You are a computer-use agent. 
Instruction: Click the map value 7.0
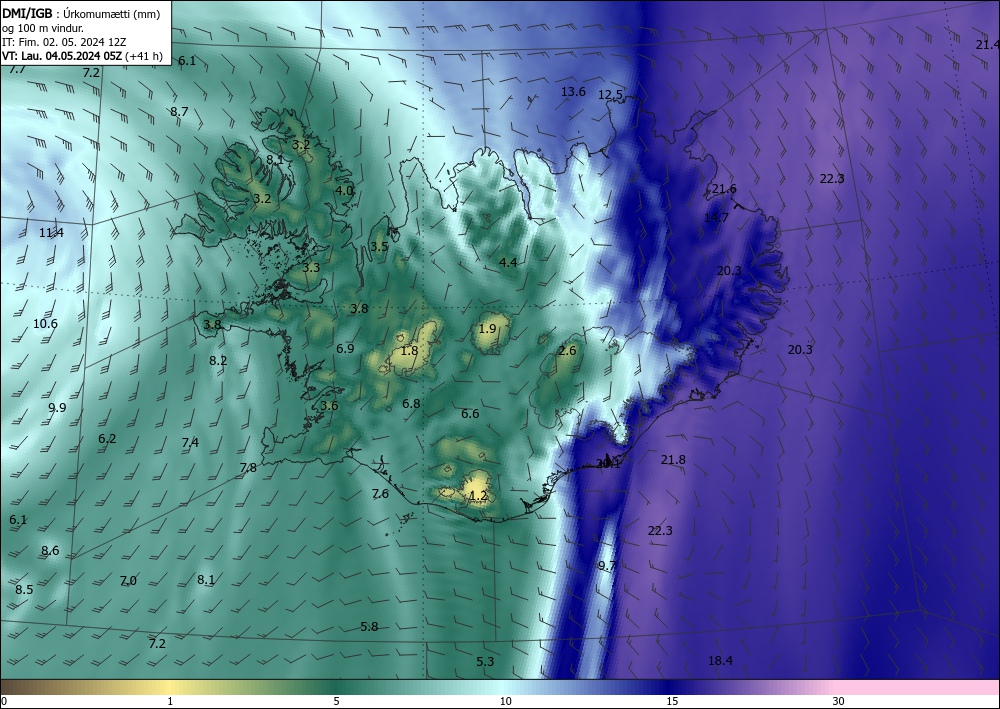(x=128, y=581)
